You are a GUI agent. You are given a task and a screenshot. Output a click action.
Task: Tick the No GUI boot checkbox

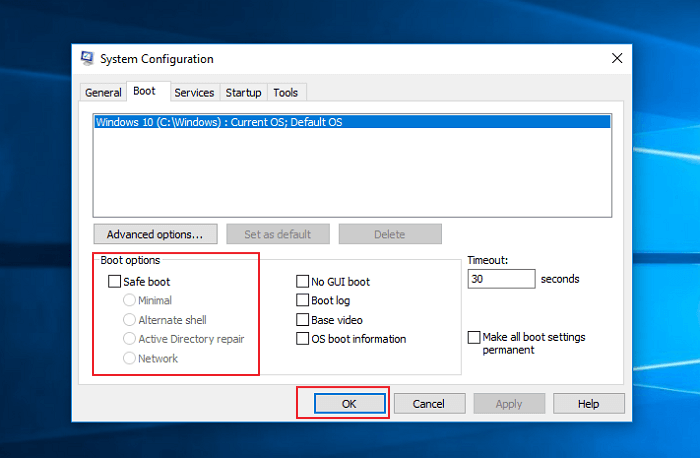tap(303, 282)
